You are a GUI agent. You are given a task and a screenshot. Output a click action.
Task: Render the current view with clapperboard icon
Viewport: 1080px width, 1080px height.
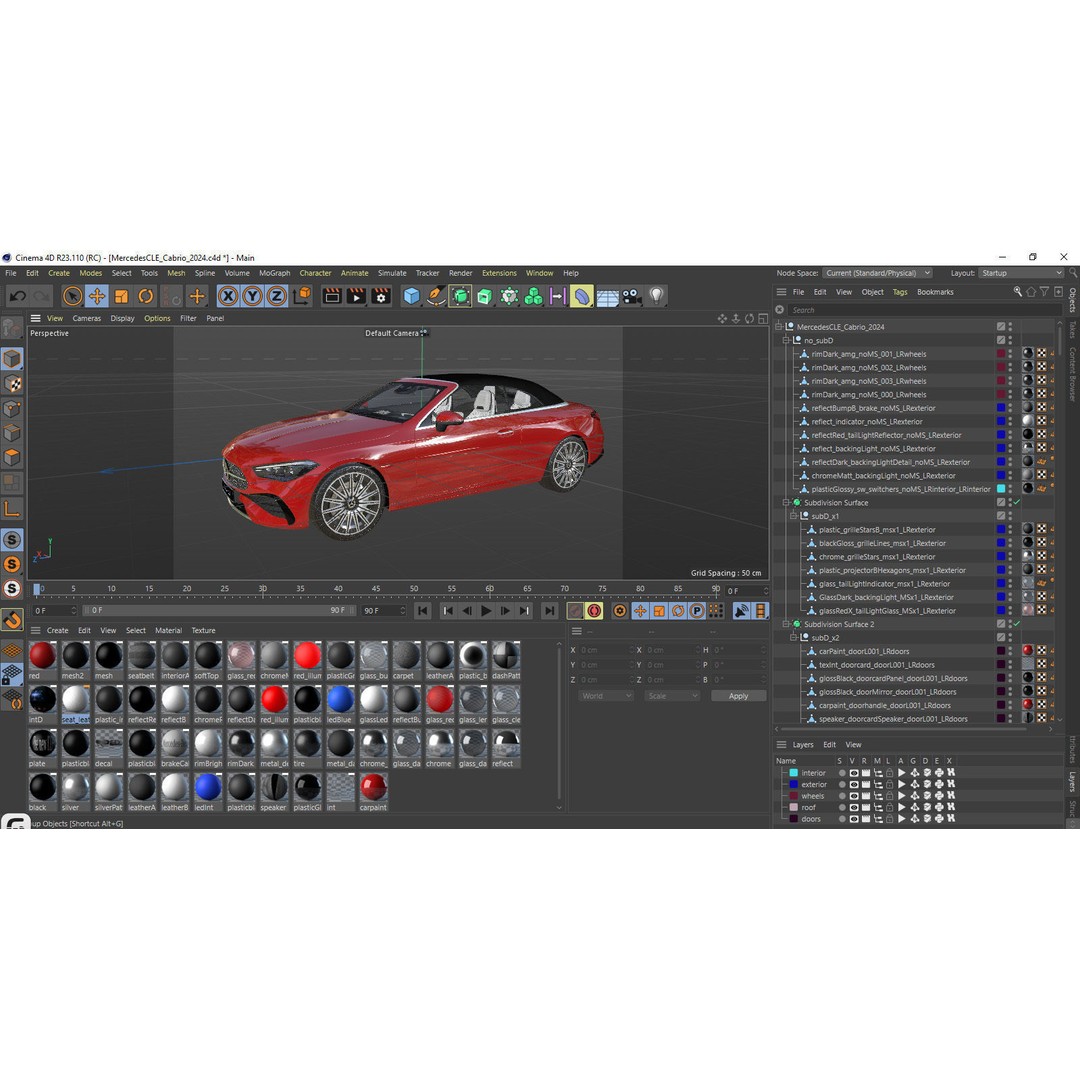click(332, 296)
